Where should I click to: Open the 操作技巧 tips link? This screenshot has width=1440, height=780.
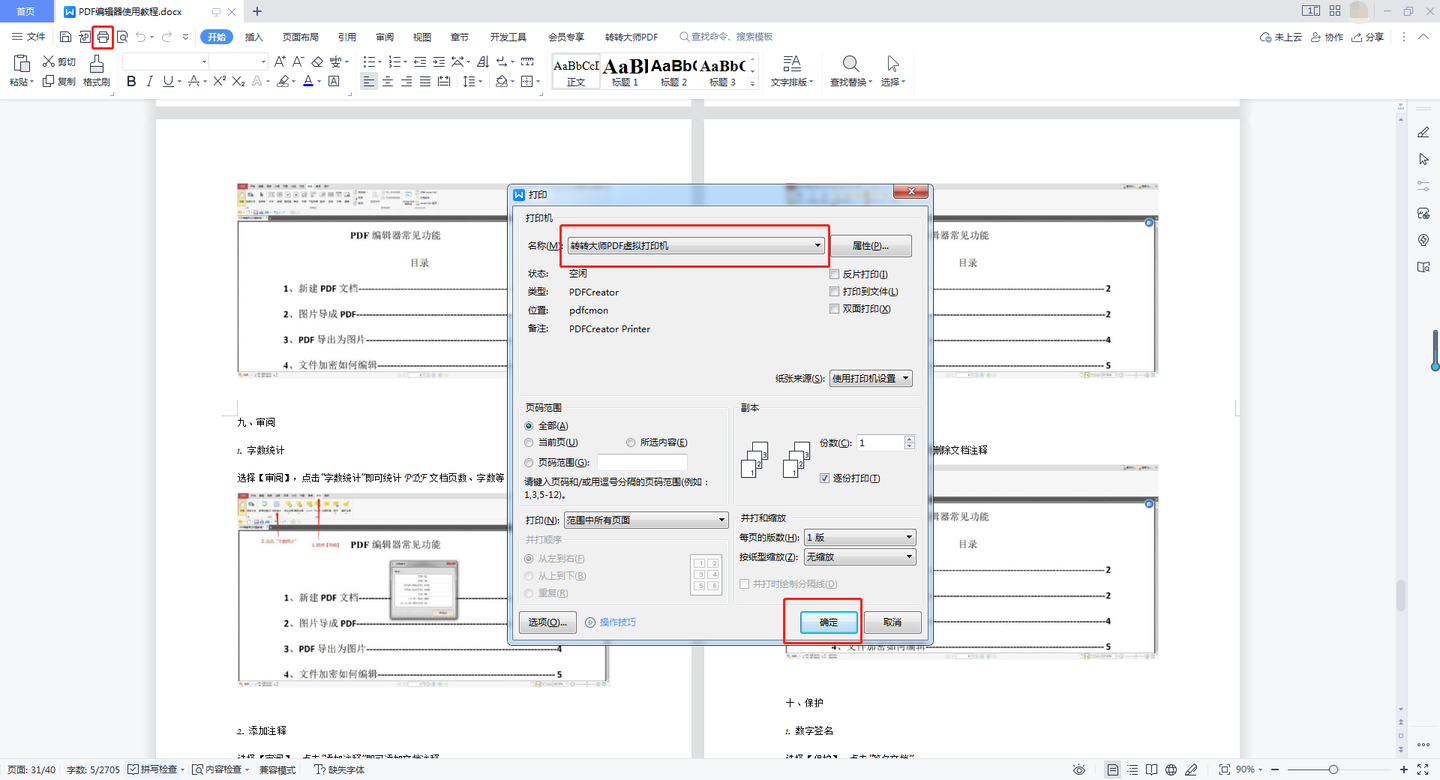pos(617,622)
